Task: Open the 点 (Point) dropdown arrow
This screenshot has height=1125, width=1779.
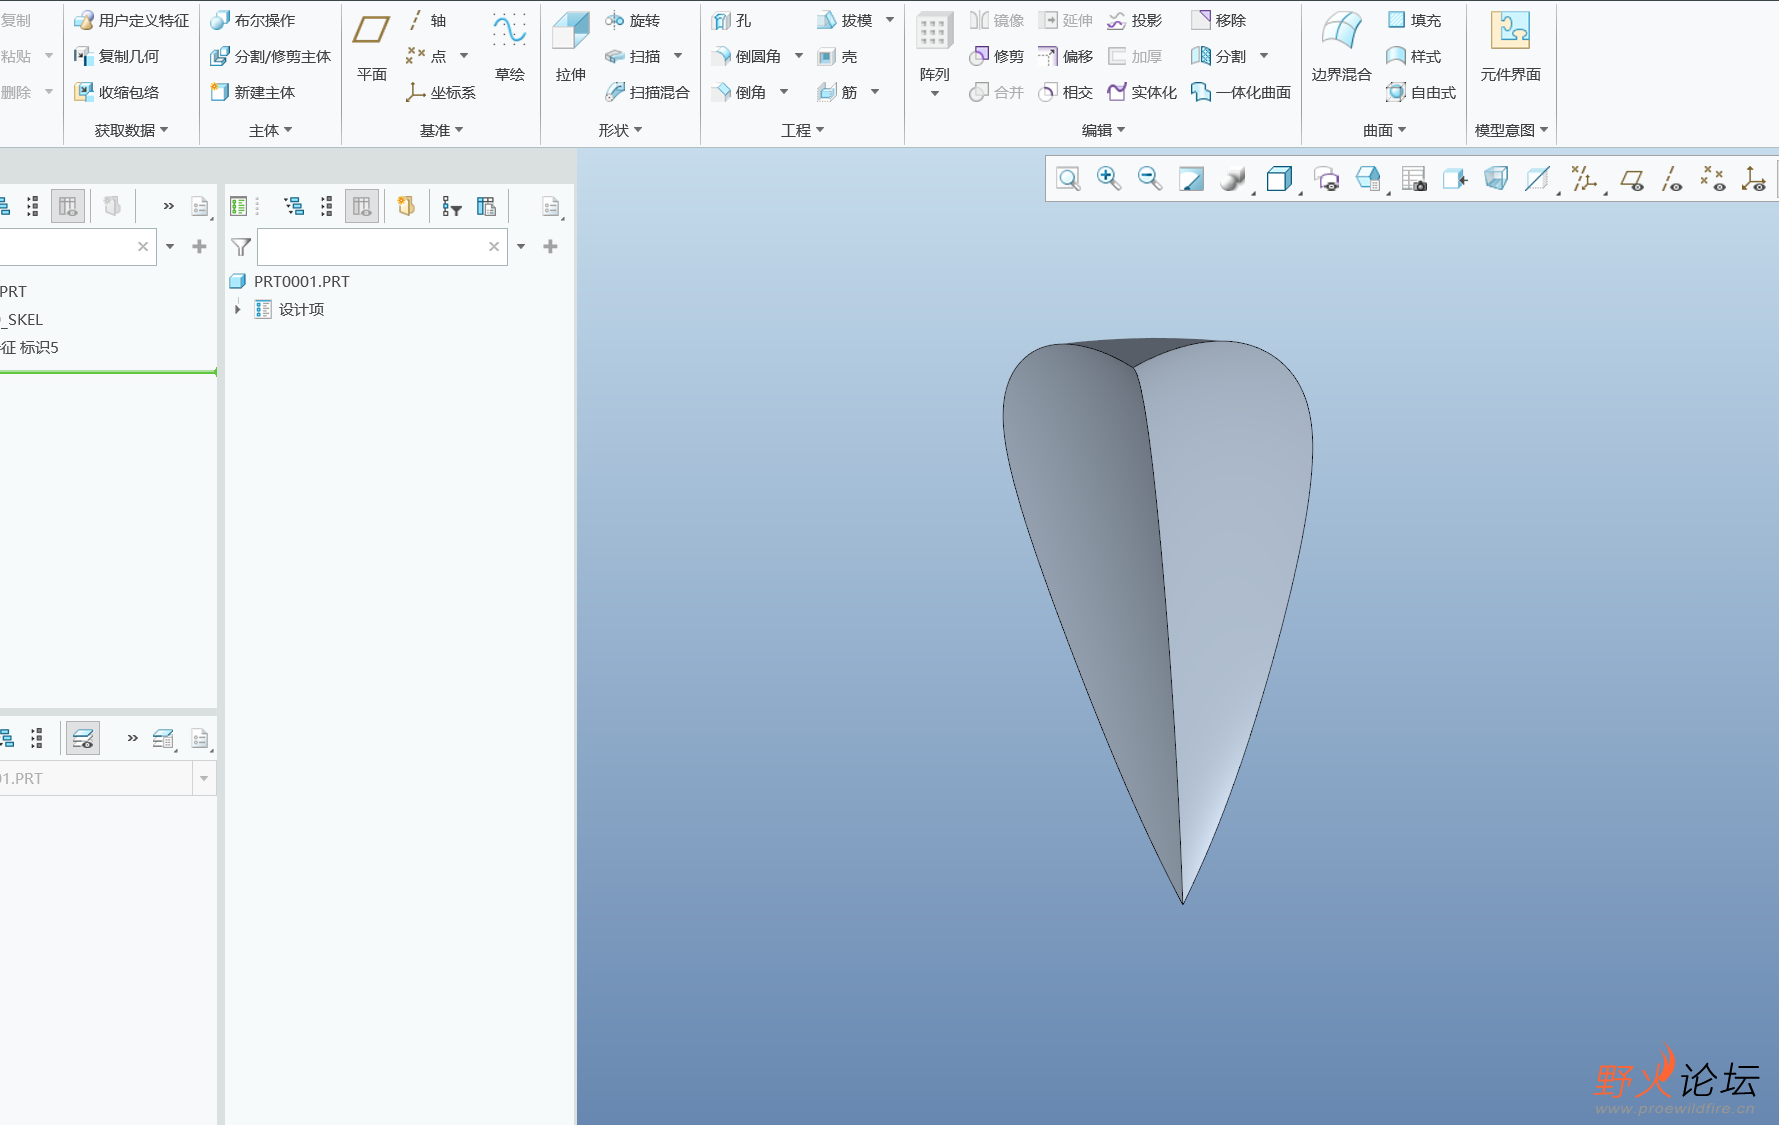Action: tap(464, 56)
